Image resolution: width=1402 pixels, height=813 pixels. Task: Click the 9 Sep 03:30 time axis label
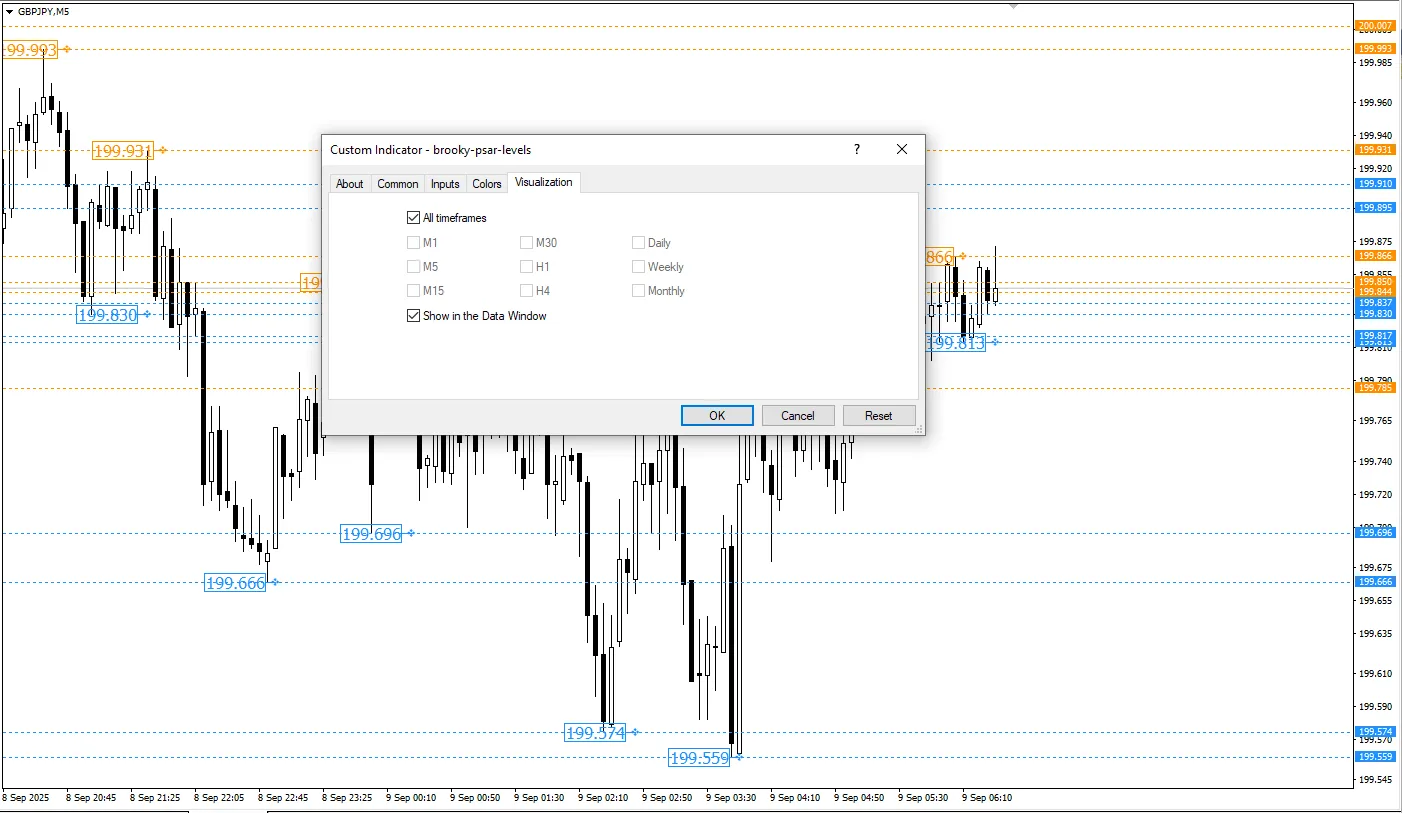click(x=732, y=798)
